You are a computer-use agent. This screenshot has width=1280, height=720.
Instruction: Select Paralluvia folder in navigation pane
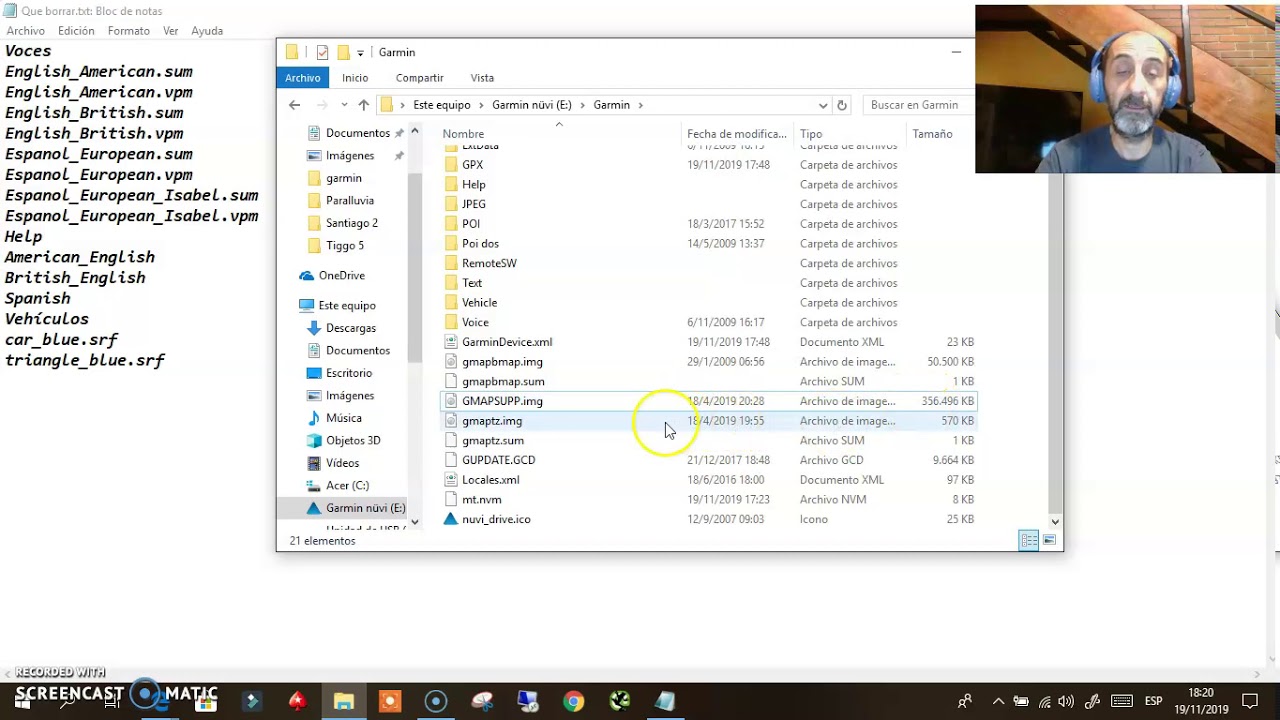point(349,200)
